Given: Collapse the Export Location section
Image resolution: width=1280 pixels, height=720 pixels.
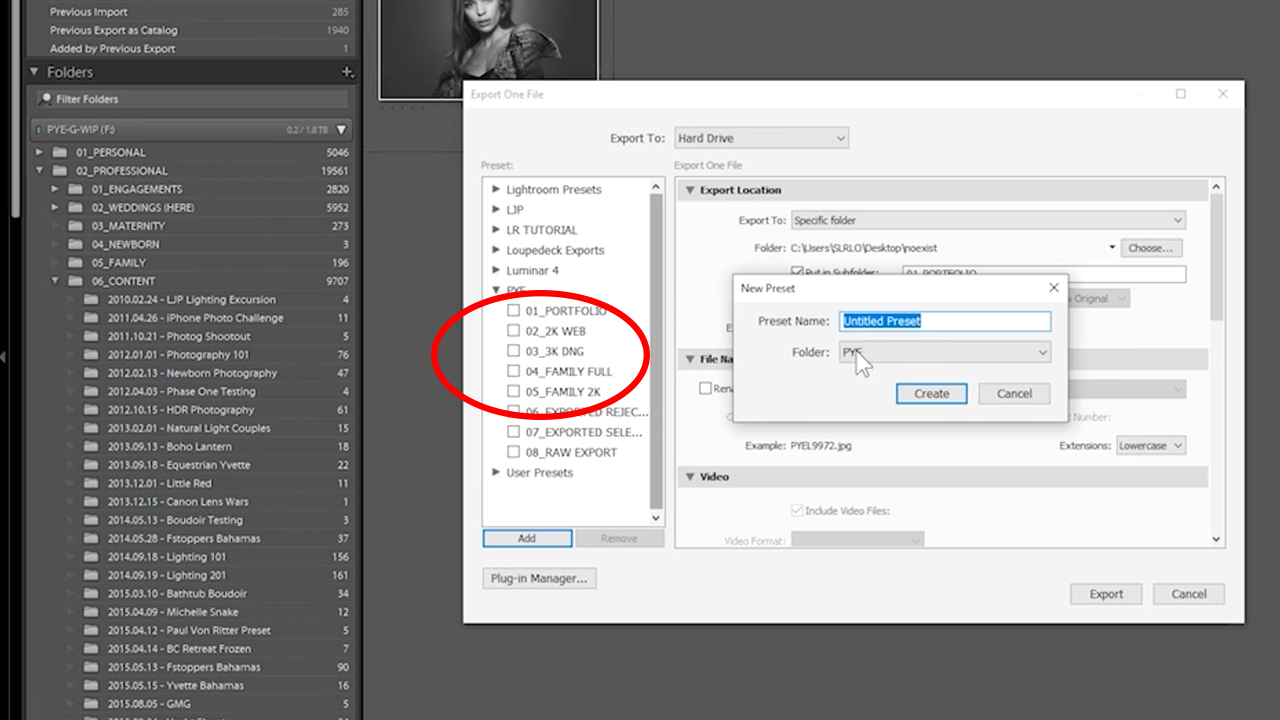Looking at the screenshot, I should (x=689, y=189).
